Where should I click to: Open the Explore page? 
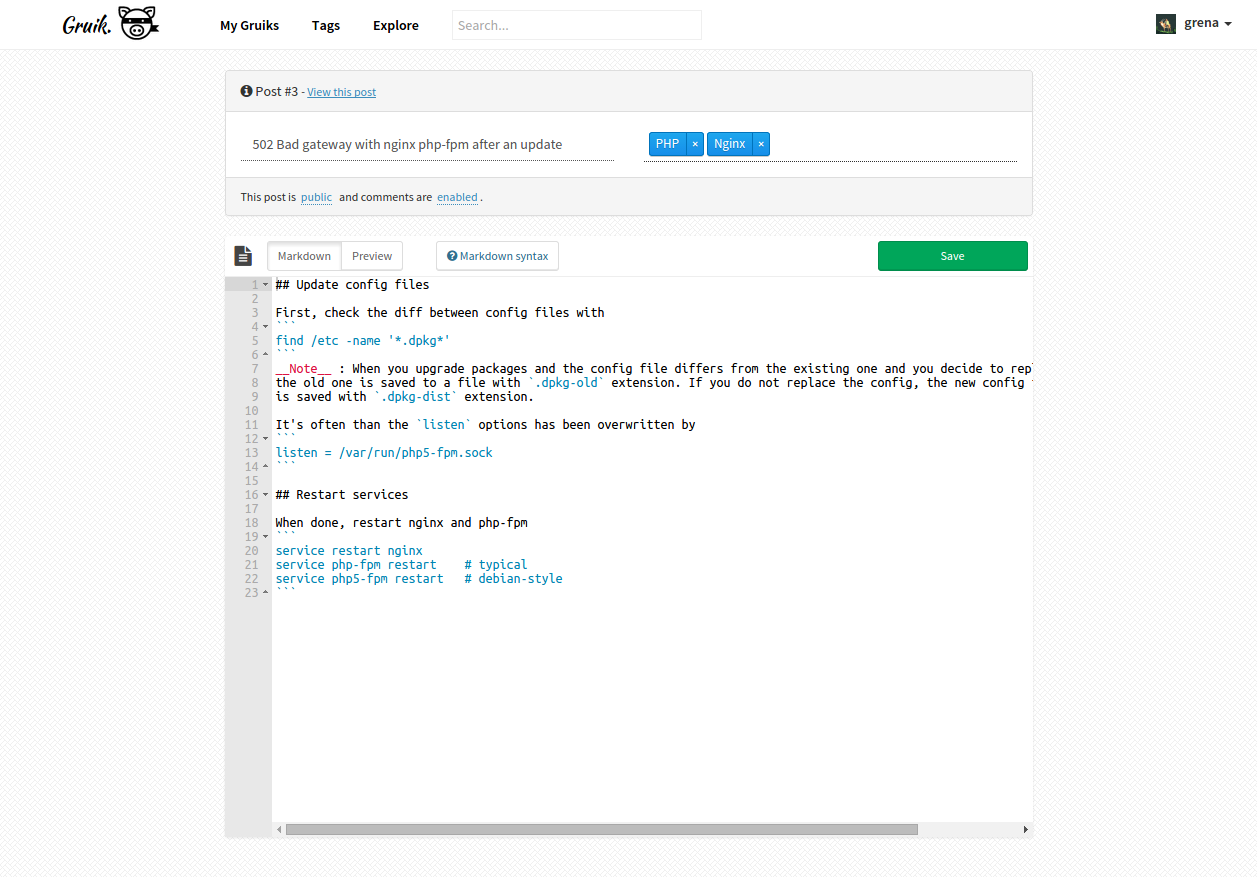[396, 25]
